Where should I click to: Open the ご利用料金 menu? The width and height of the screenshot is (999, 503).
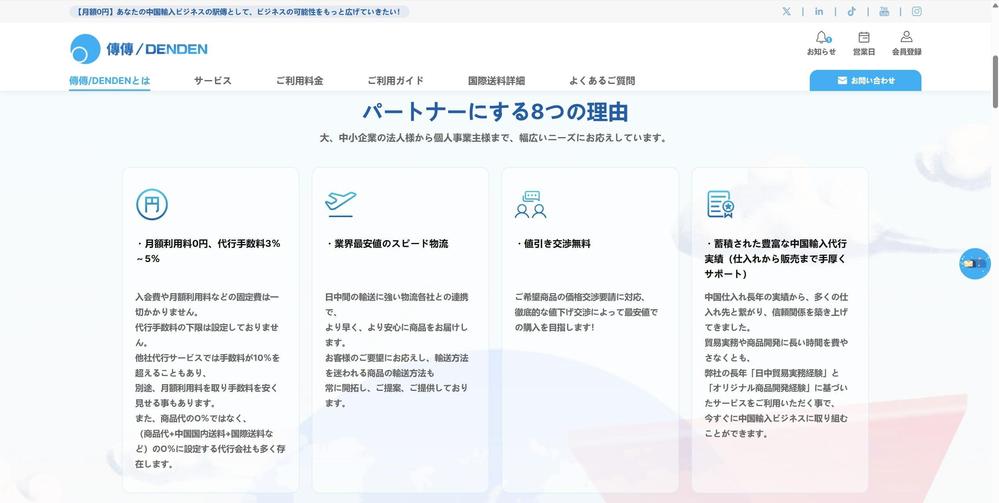(x=299, y=81)
